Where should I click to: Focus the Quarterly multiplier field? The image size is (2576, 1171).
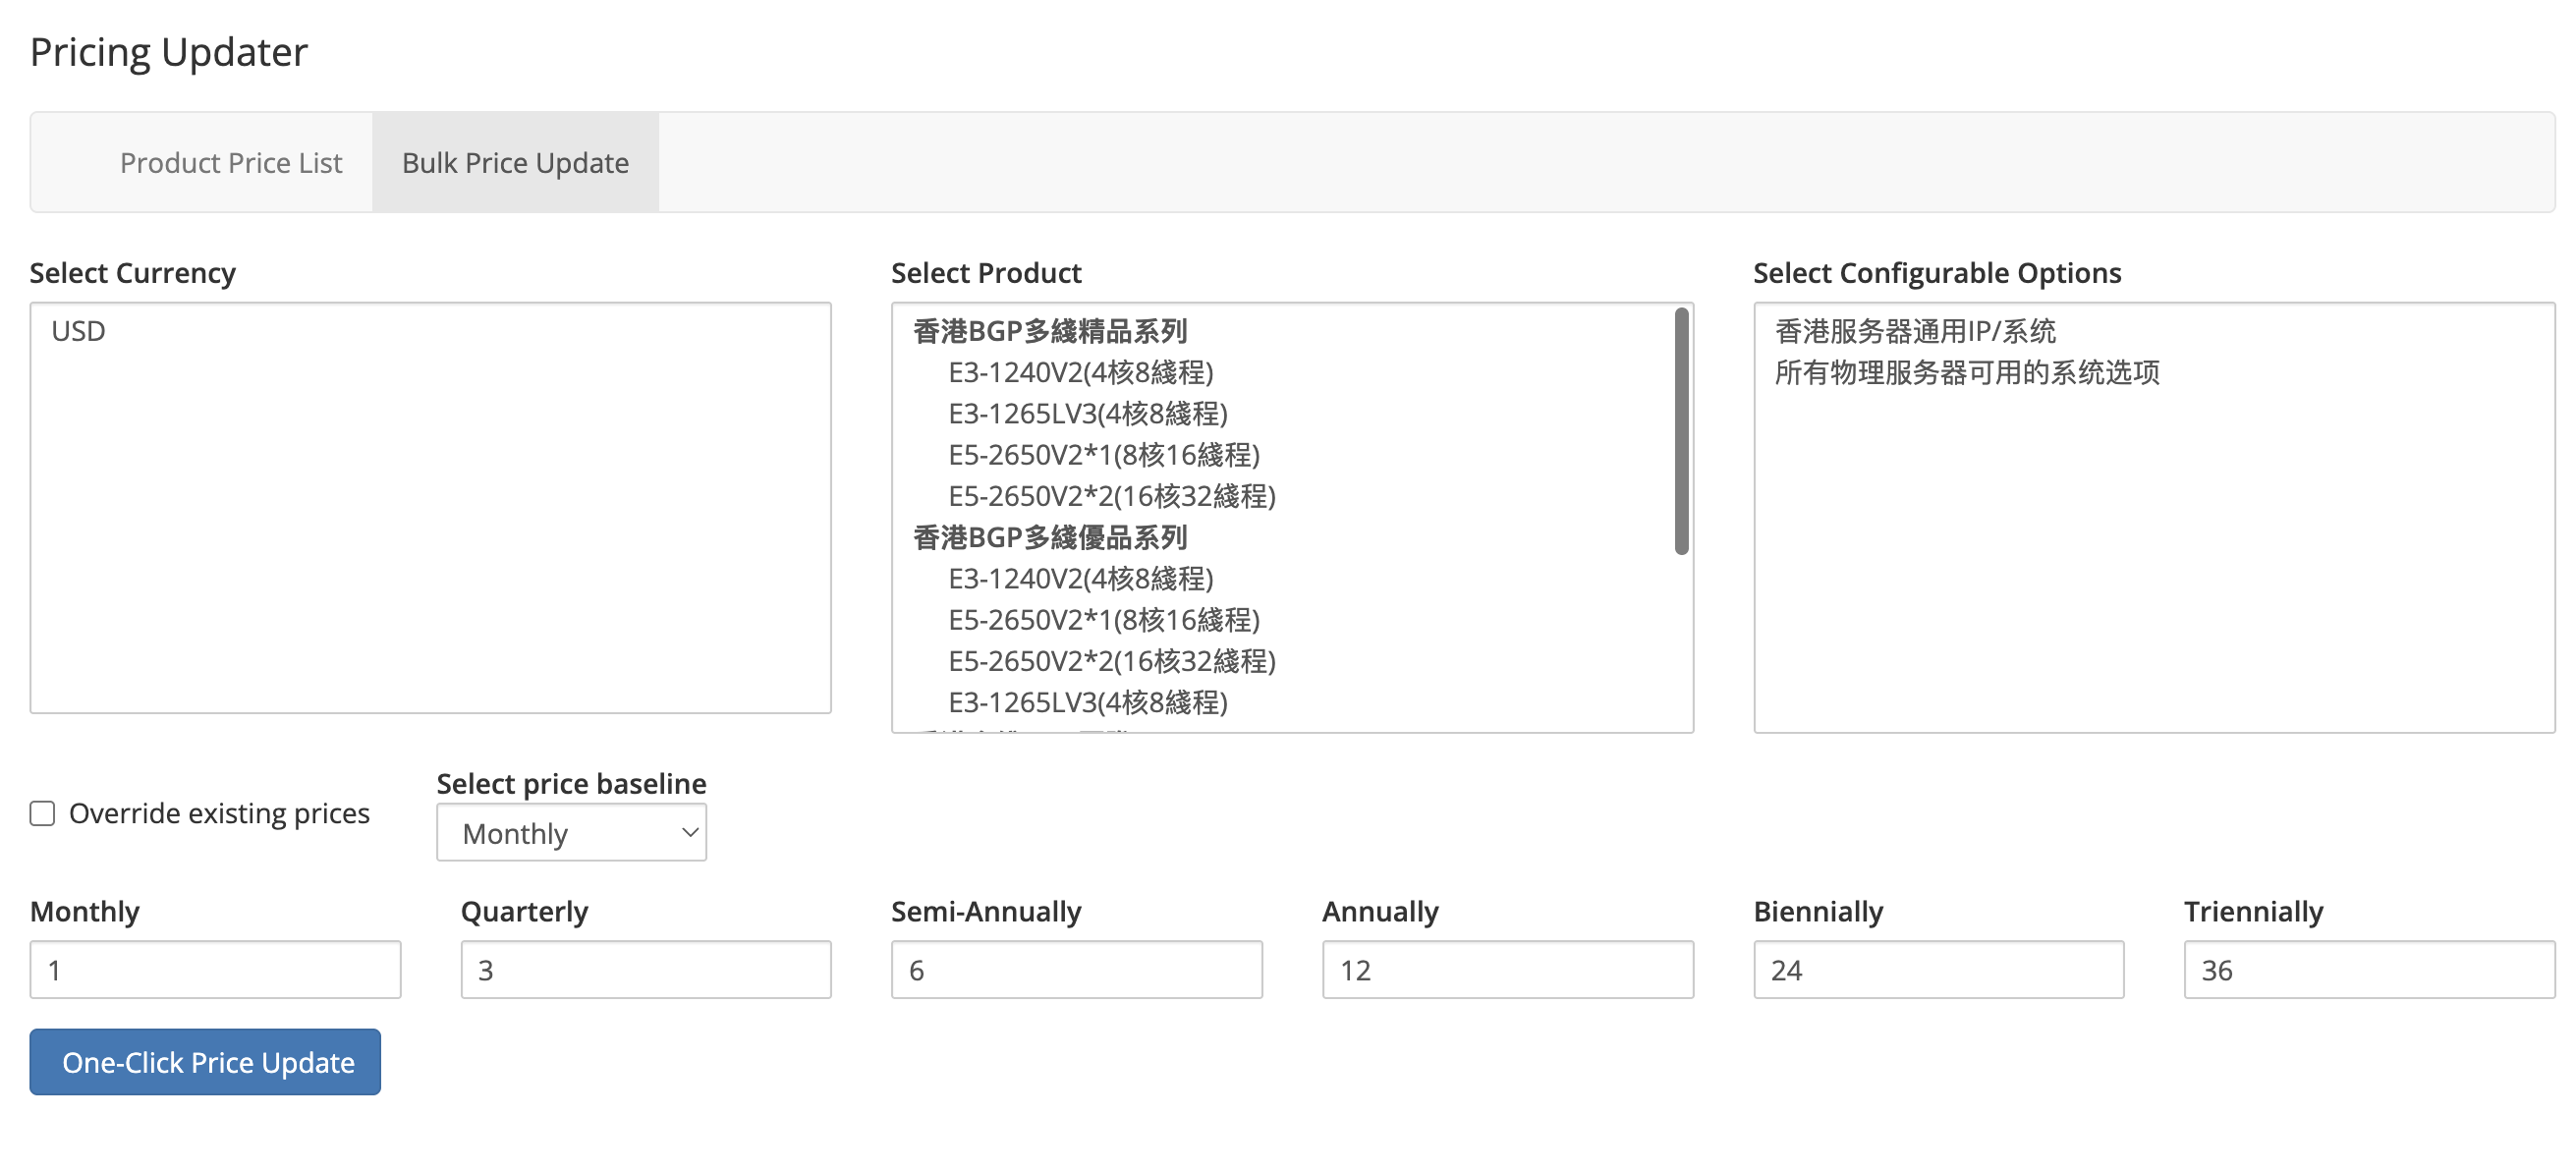click(x=645, y=969)
